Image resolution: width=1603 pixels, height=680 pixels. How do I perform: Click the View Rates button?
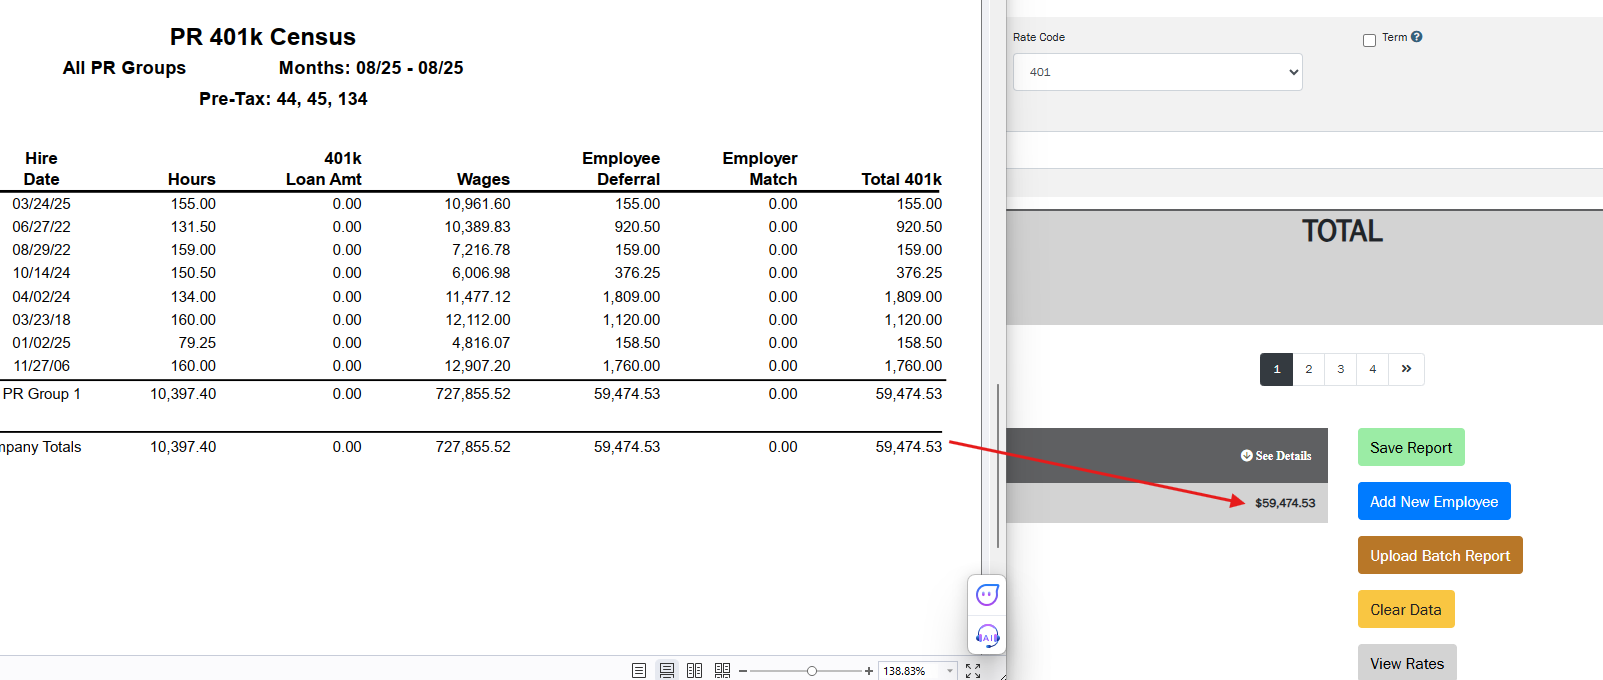coord(1407,662)
